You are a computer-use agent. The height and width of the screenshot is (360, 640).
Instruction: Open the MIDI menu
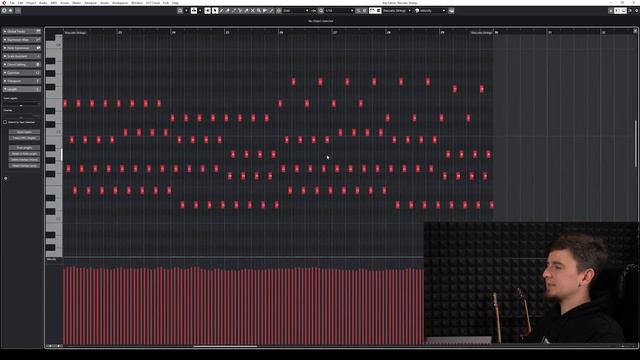[53, 3]
